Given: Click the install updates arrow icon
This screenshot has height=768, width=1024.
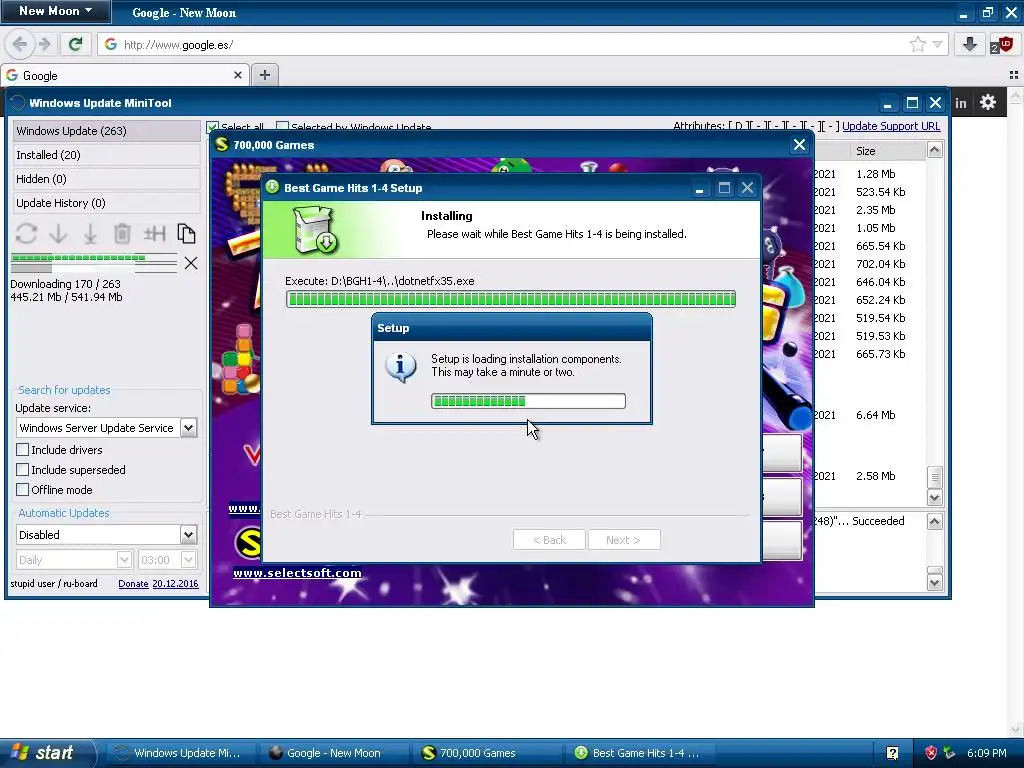Looking at the screenshot, I should pyautogui.click(x=90, y=234).
